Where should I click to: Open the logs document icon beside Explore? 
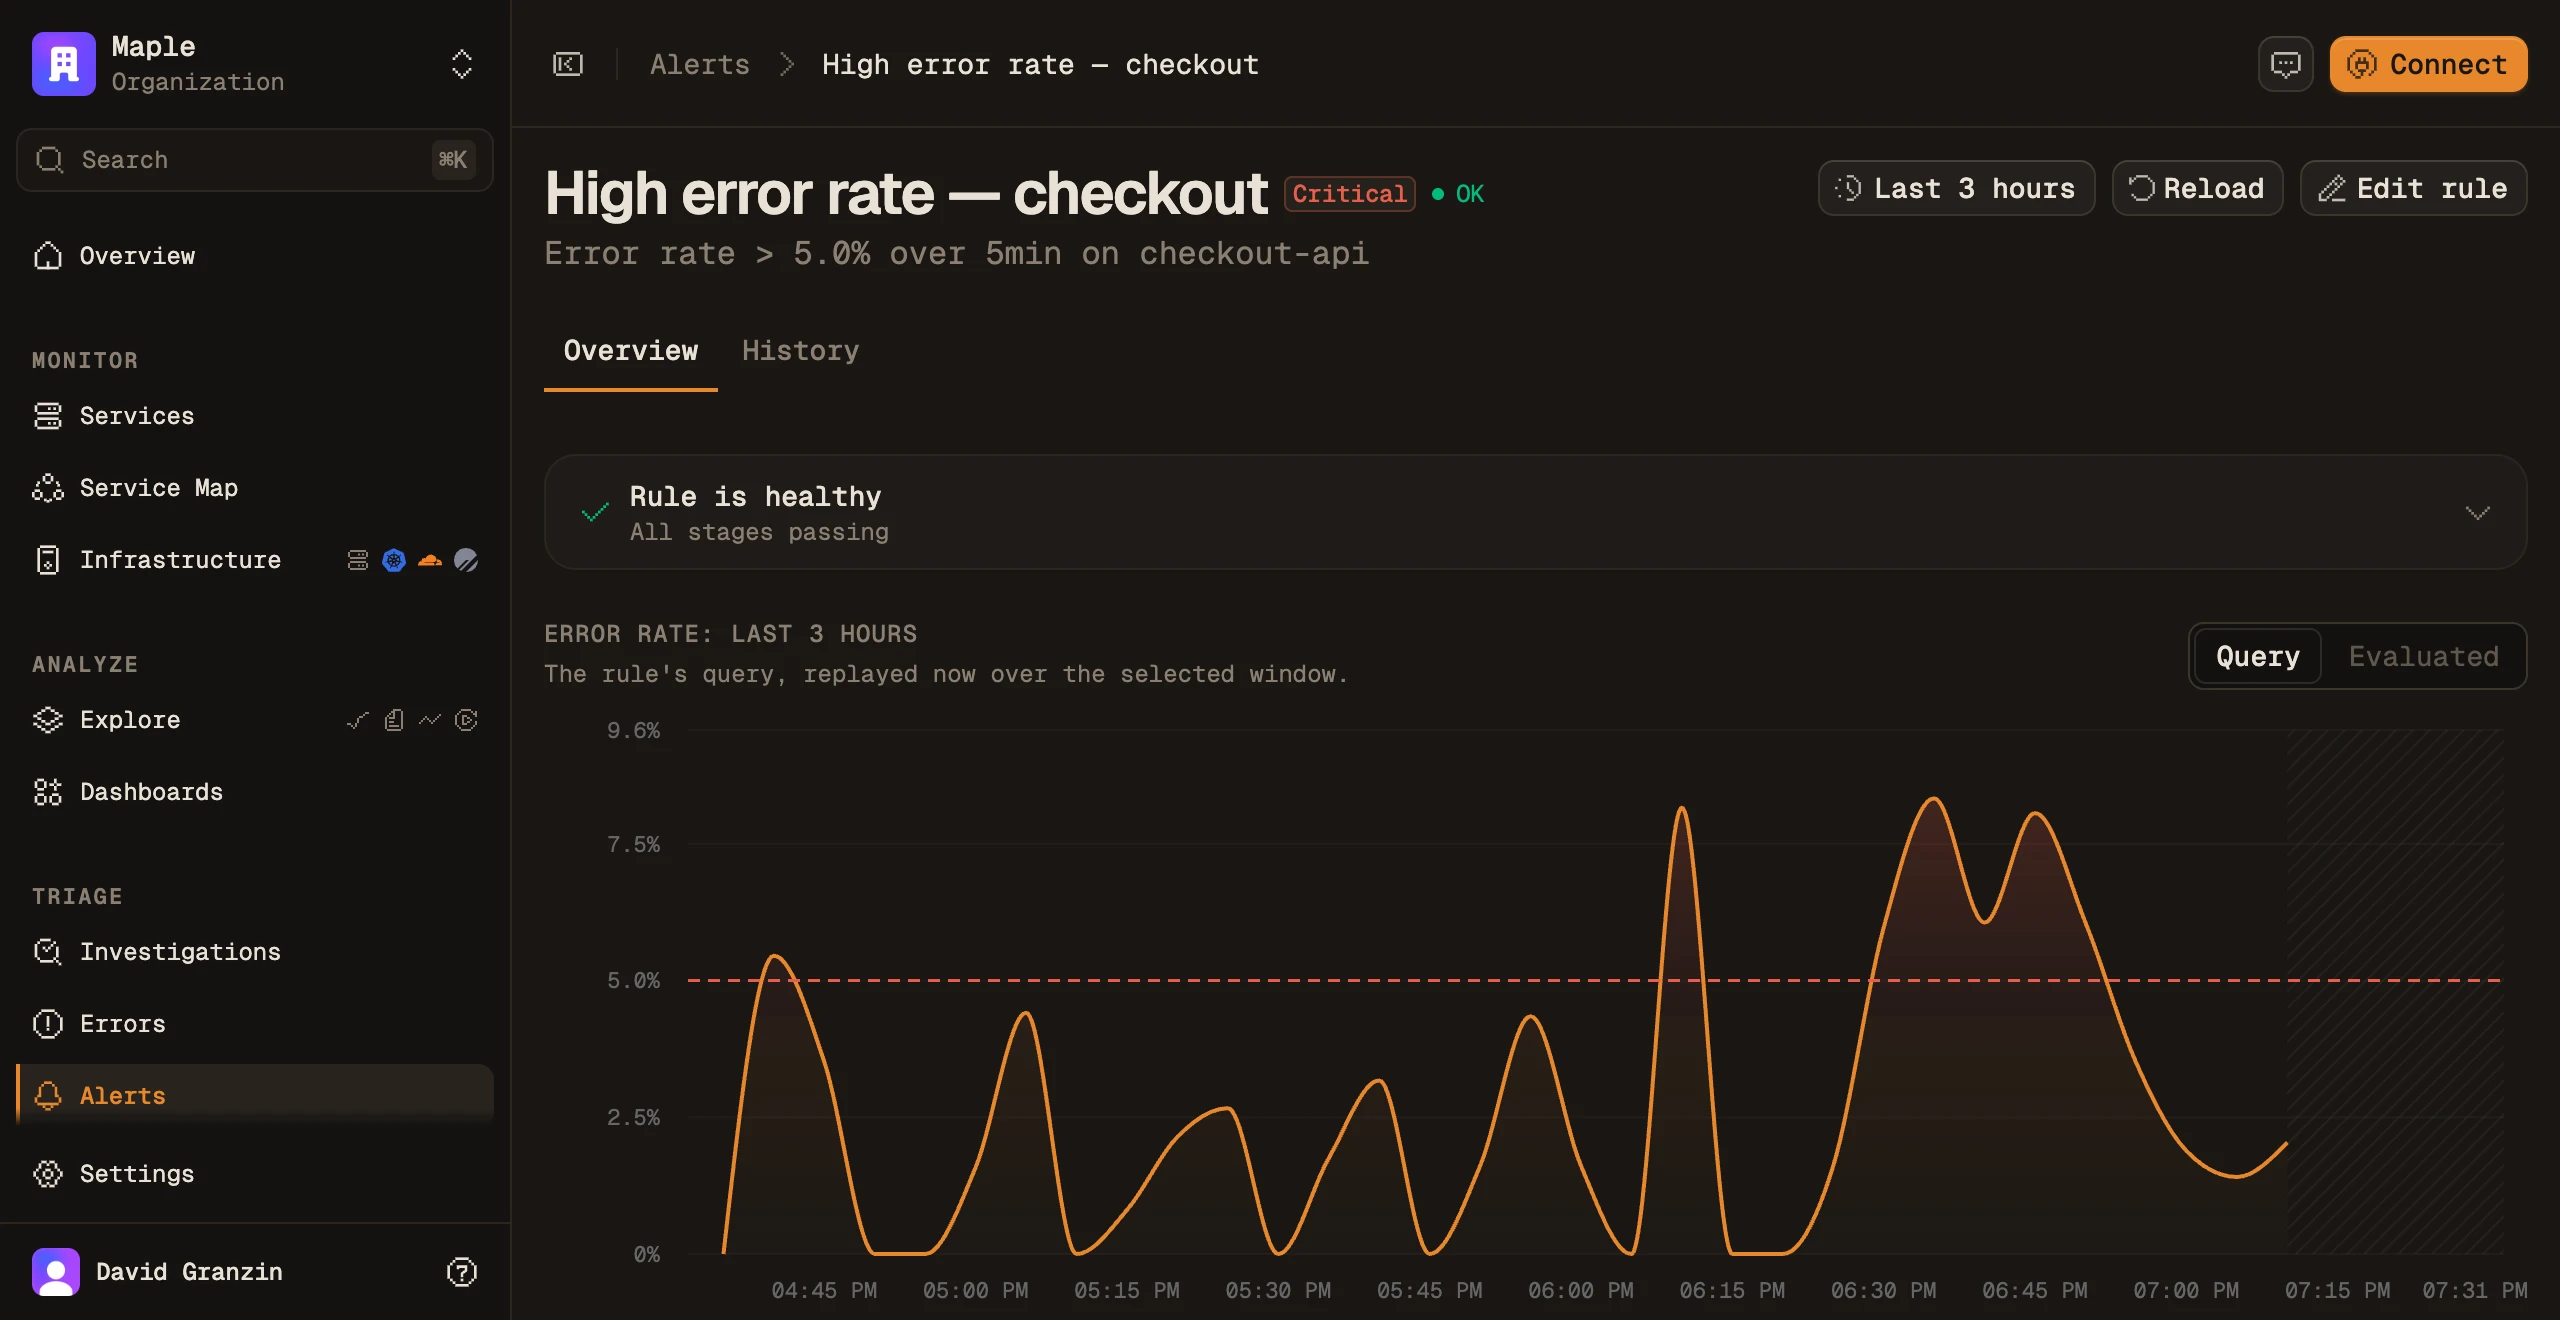point(394,720)
